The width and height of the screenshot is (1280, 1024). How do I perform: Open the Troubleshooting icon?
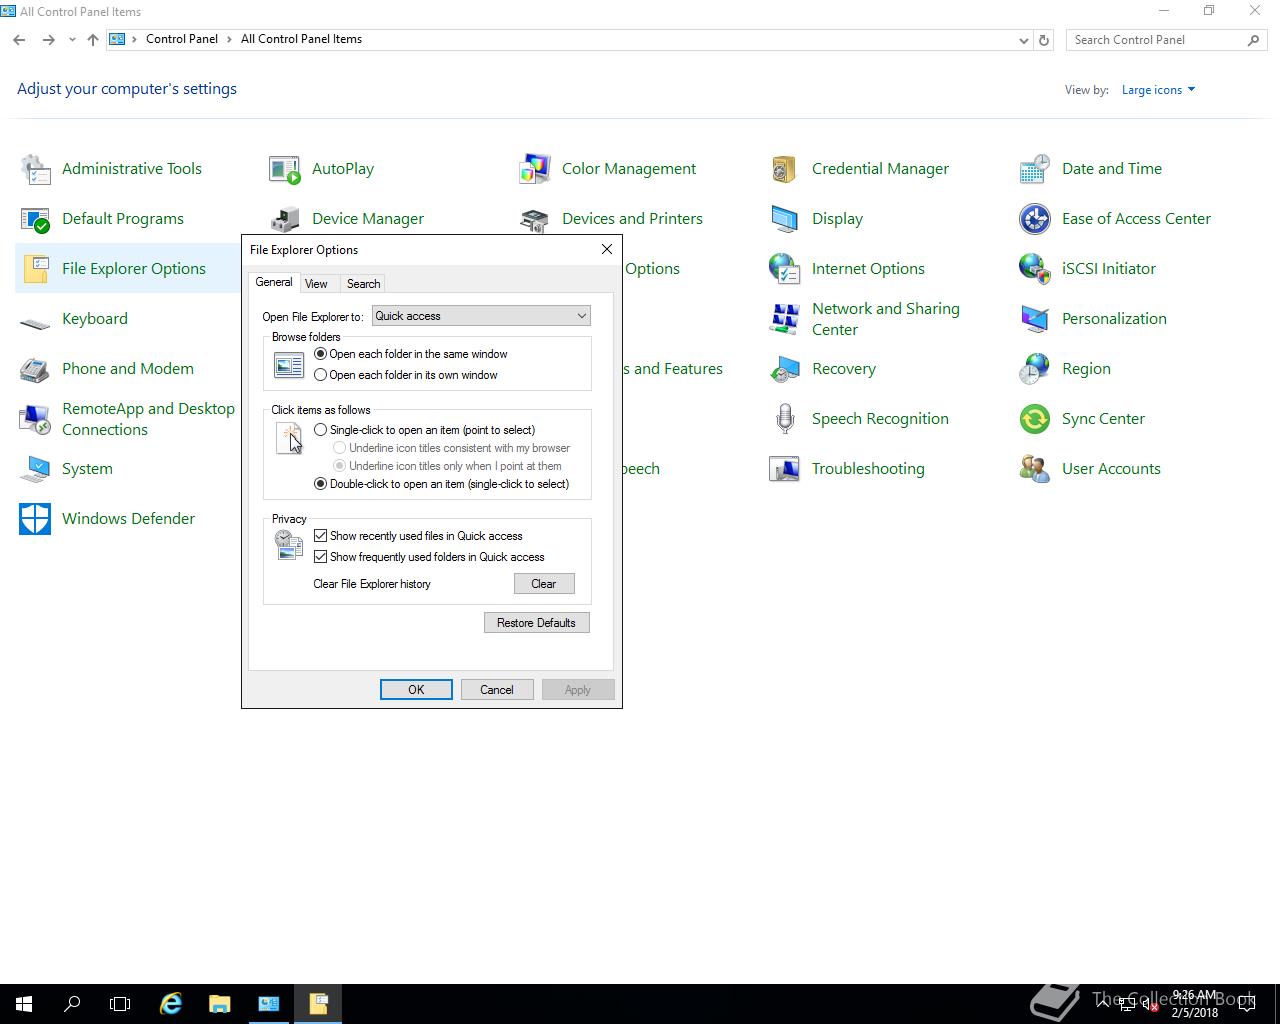click(785, 469)
